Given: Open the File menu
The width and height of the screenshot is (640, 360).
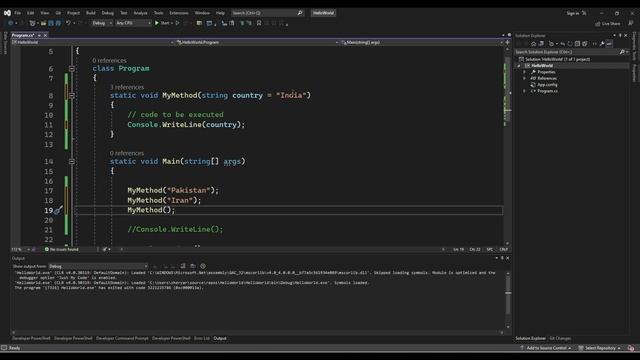Looking at the screenshot, I should [18, 13].
